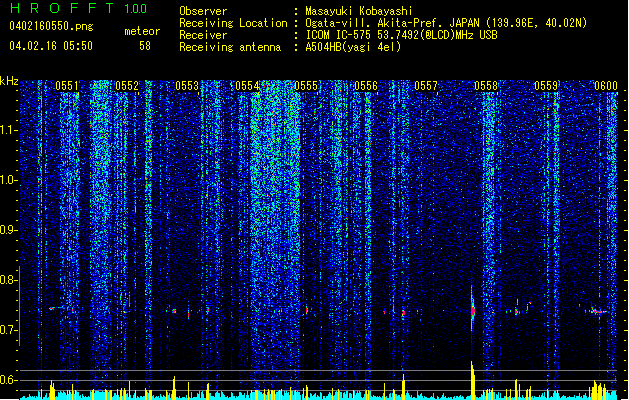Click the Observer label

coord(203,11)
